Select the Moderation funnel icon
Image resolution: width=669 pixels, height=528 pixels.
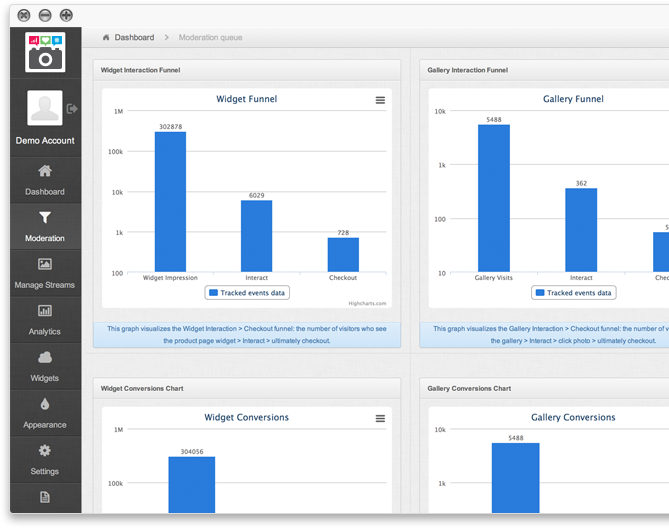[45, 218]
